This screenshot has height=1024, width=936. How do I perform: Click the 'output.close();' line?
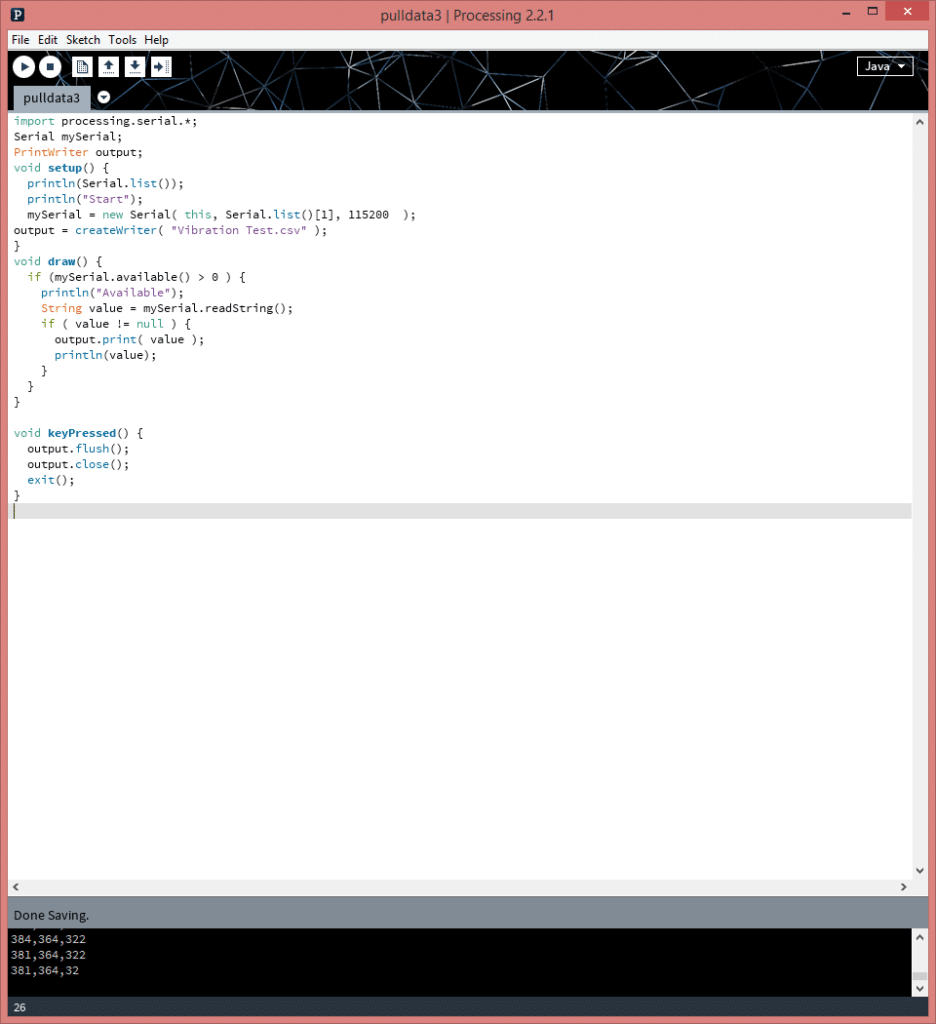(x=78, y=464)
